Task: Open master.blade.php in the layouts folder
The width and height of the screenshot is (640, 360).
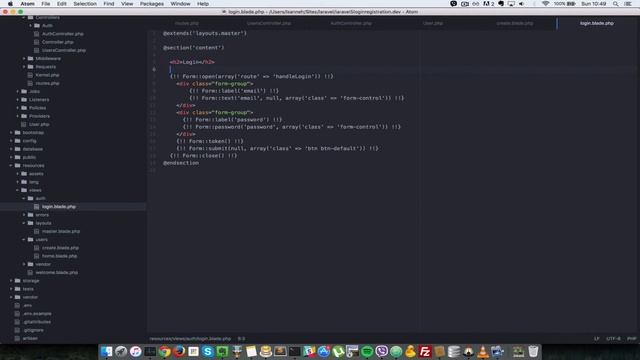Action: 61,231
